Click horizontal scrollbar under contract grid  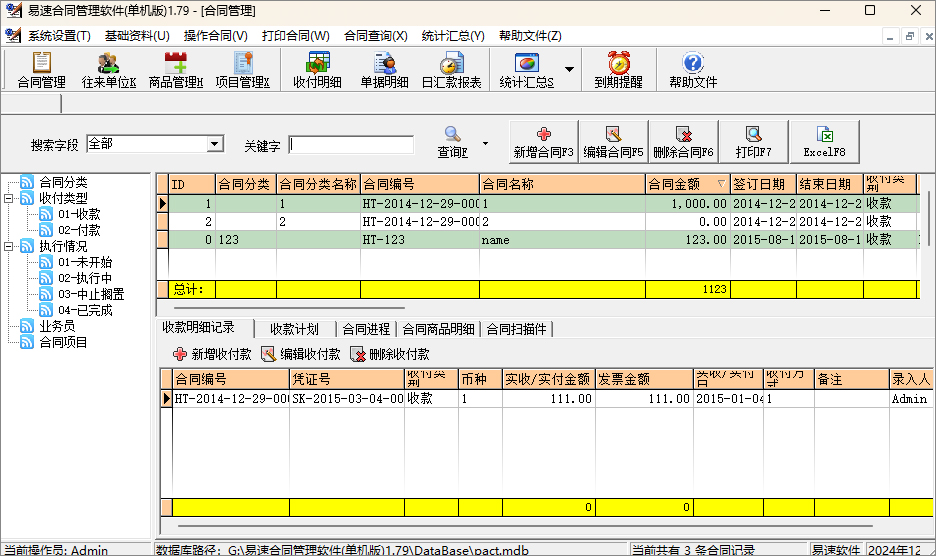290,308
